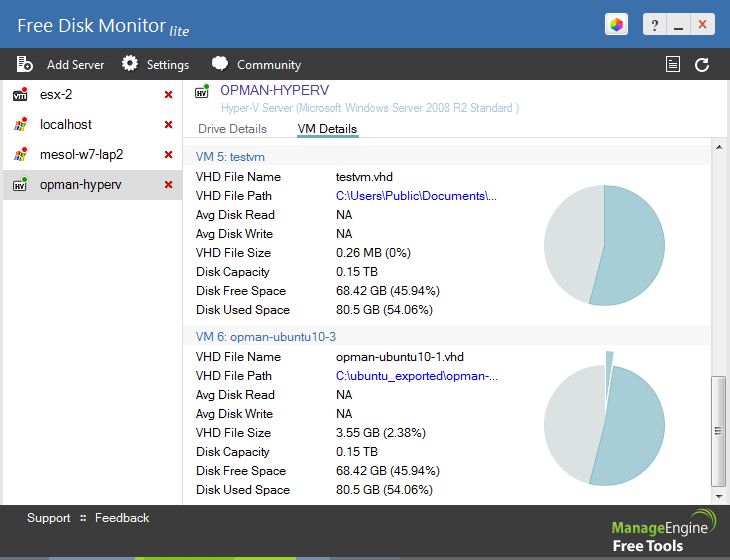The height and width of the screenshot is (560, 730).
Task: Remove opman-hyperv with red X
Action: click(169, 184)
